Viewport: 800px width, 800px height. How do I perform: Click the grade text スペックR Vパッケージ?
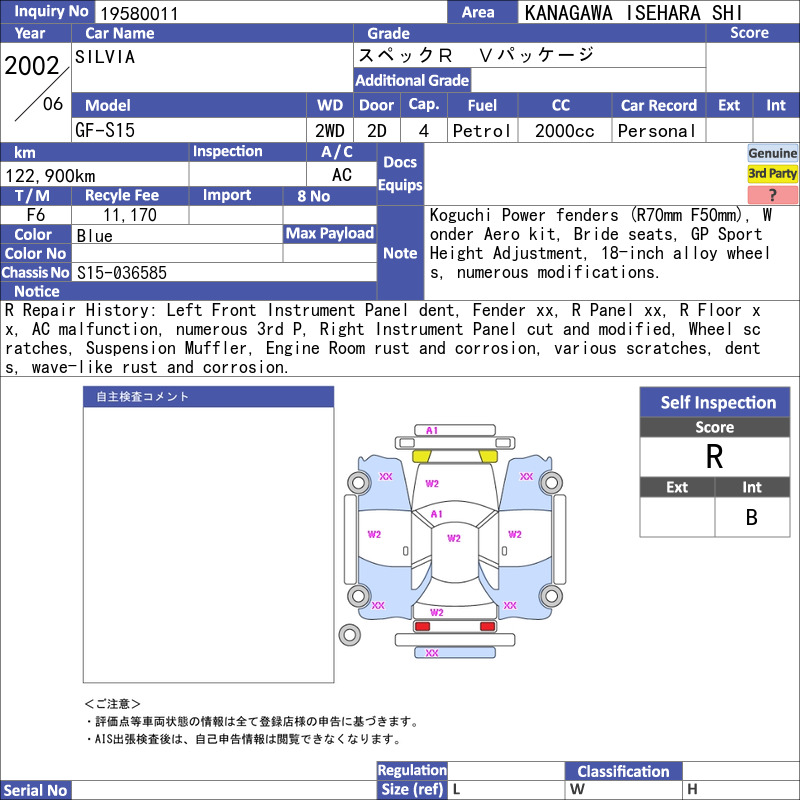476,55
